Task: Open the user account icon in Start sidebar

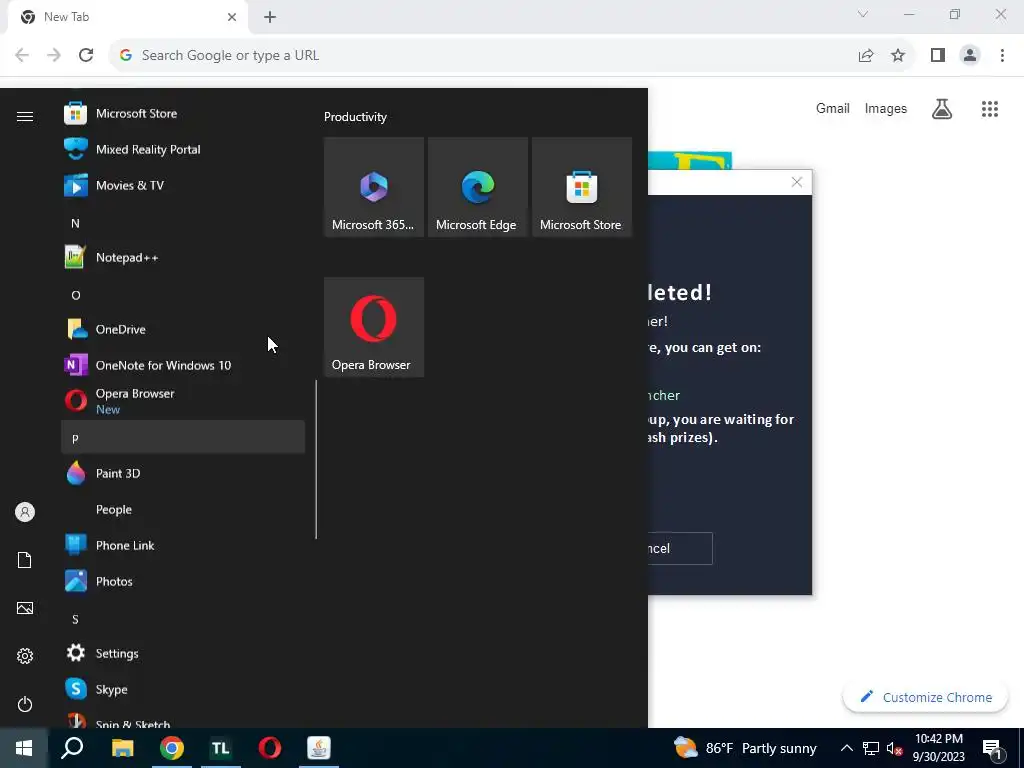Action: [25, 512]
